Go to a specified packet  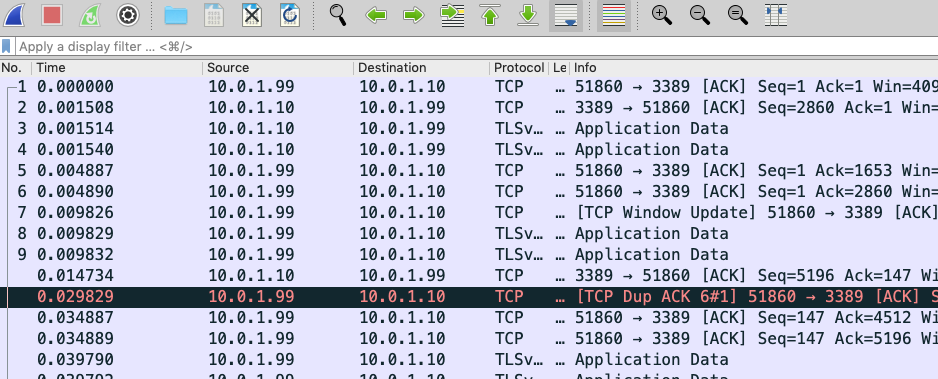coord(452,15)
